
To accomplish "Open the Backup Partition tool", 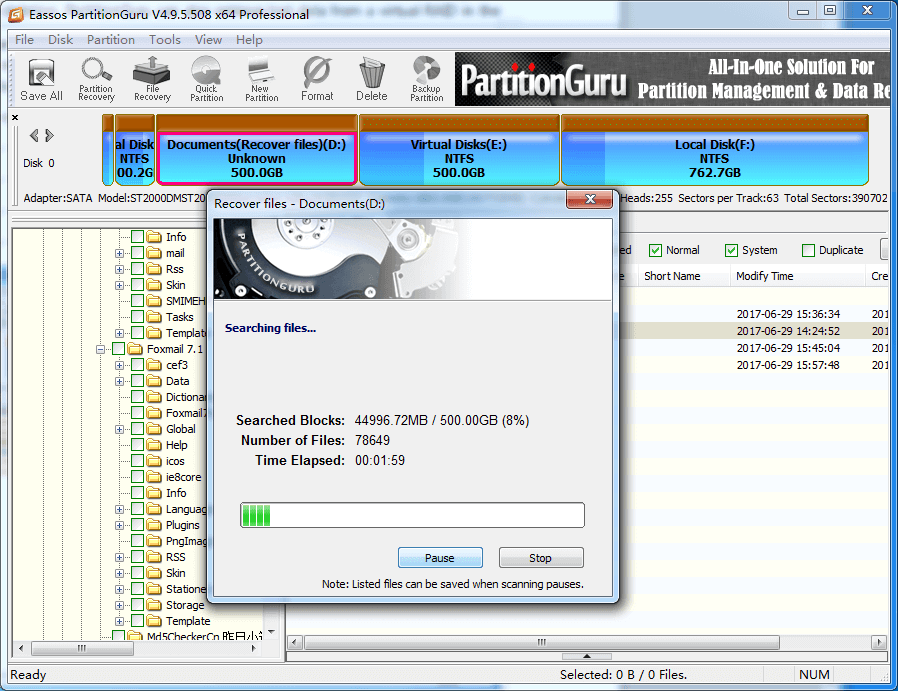I will click(427, 80).
